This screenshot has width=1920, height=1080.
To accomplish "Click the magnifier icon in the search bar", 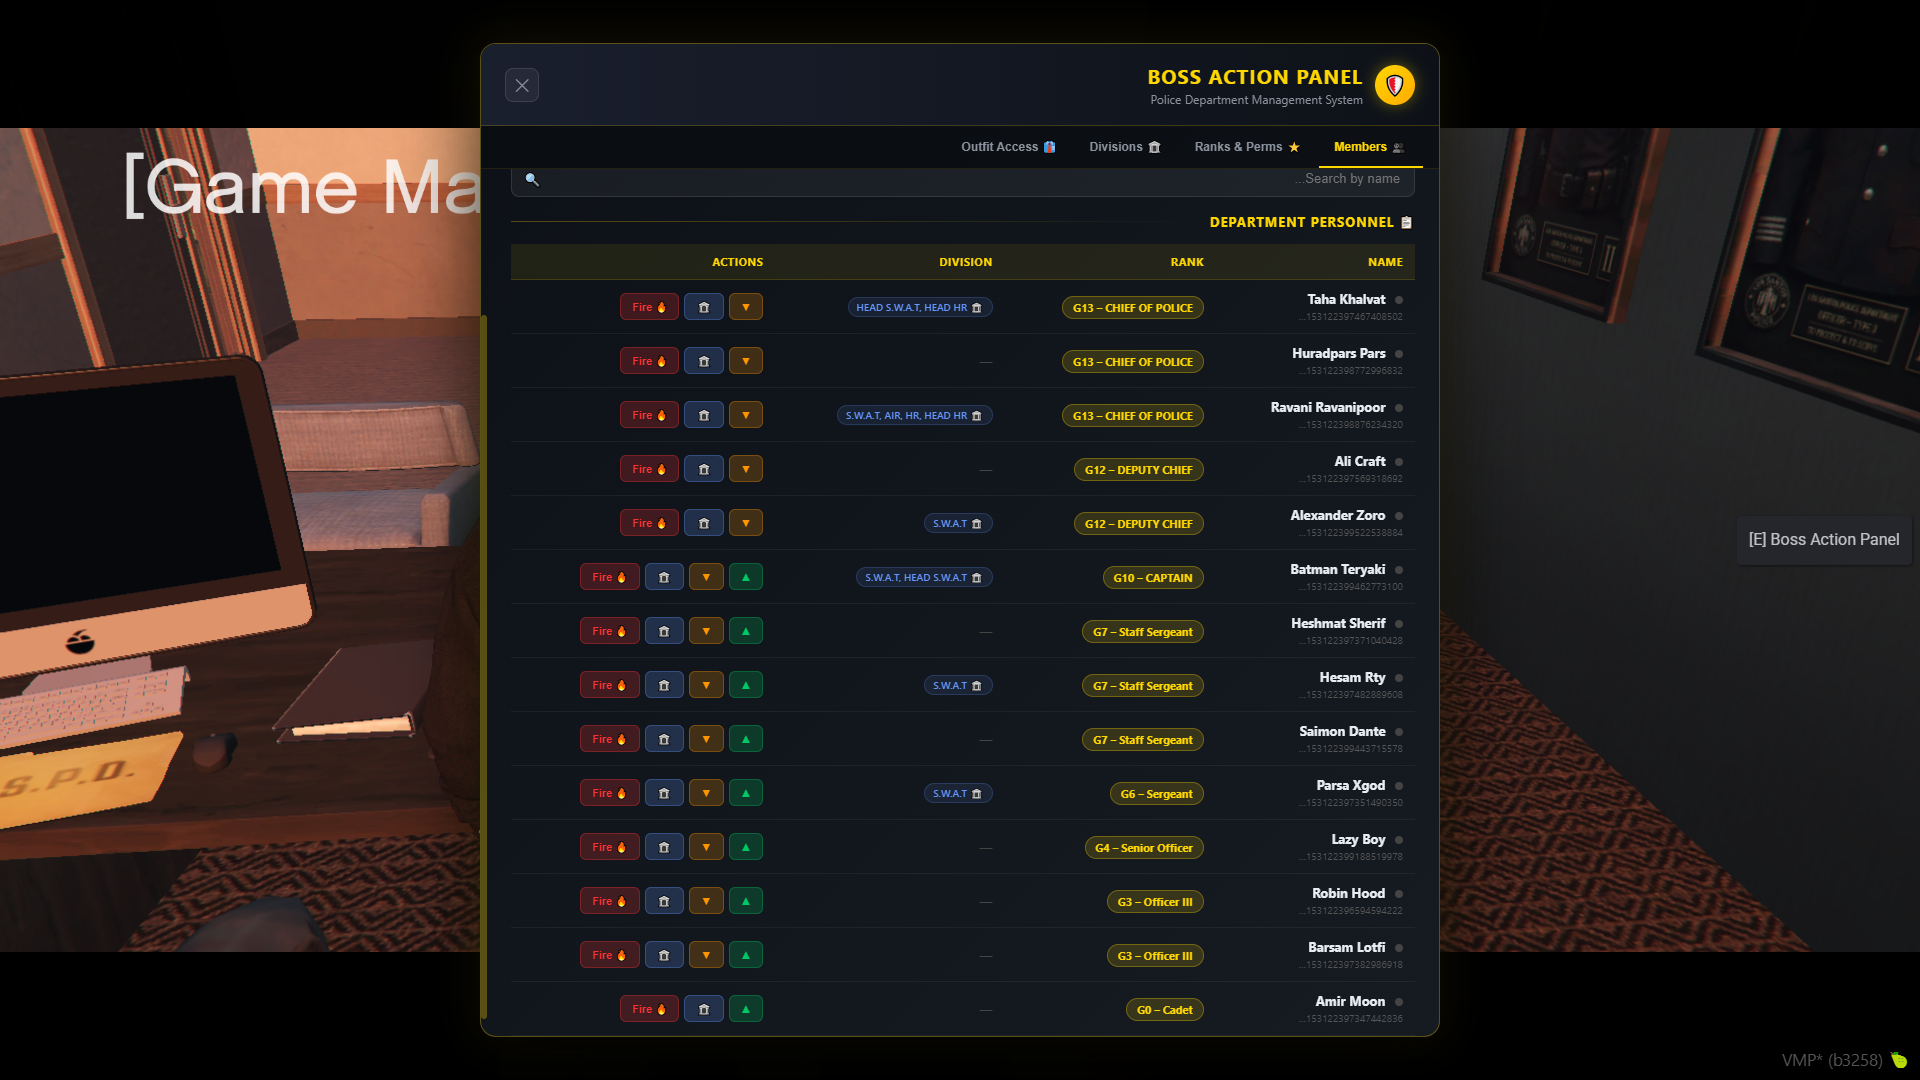I will point(532,179).
